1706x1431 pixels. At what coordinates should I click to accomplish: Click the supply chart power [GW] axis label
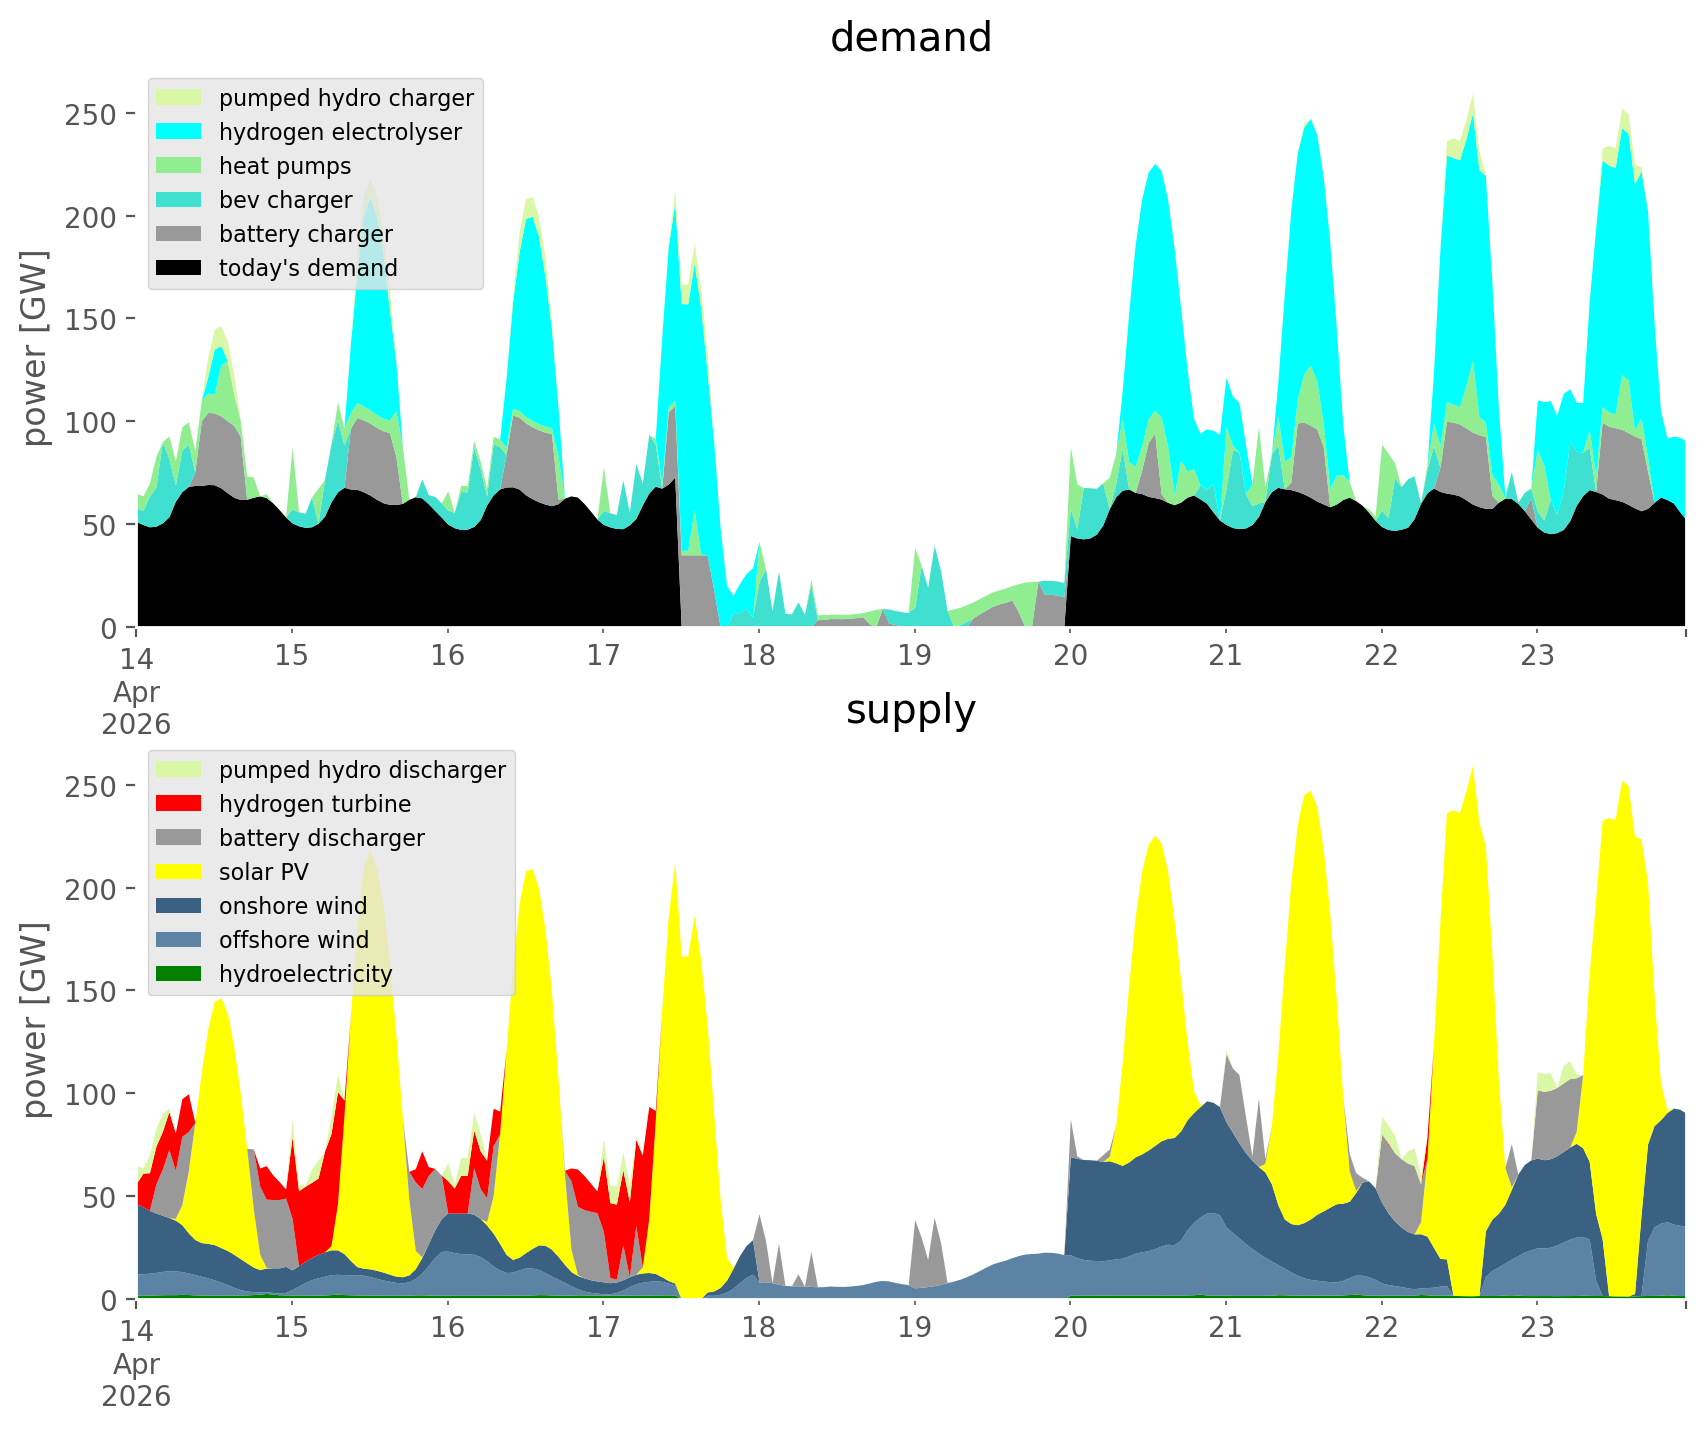(x=36, y=1020)
